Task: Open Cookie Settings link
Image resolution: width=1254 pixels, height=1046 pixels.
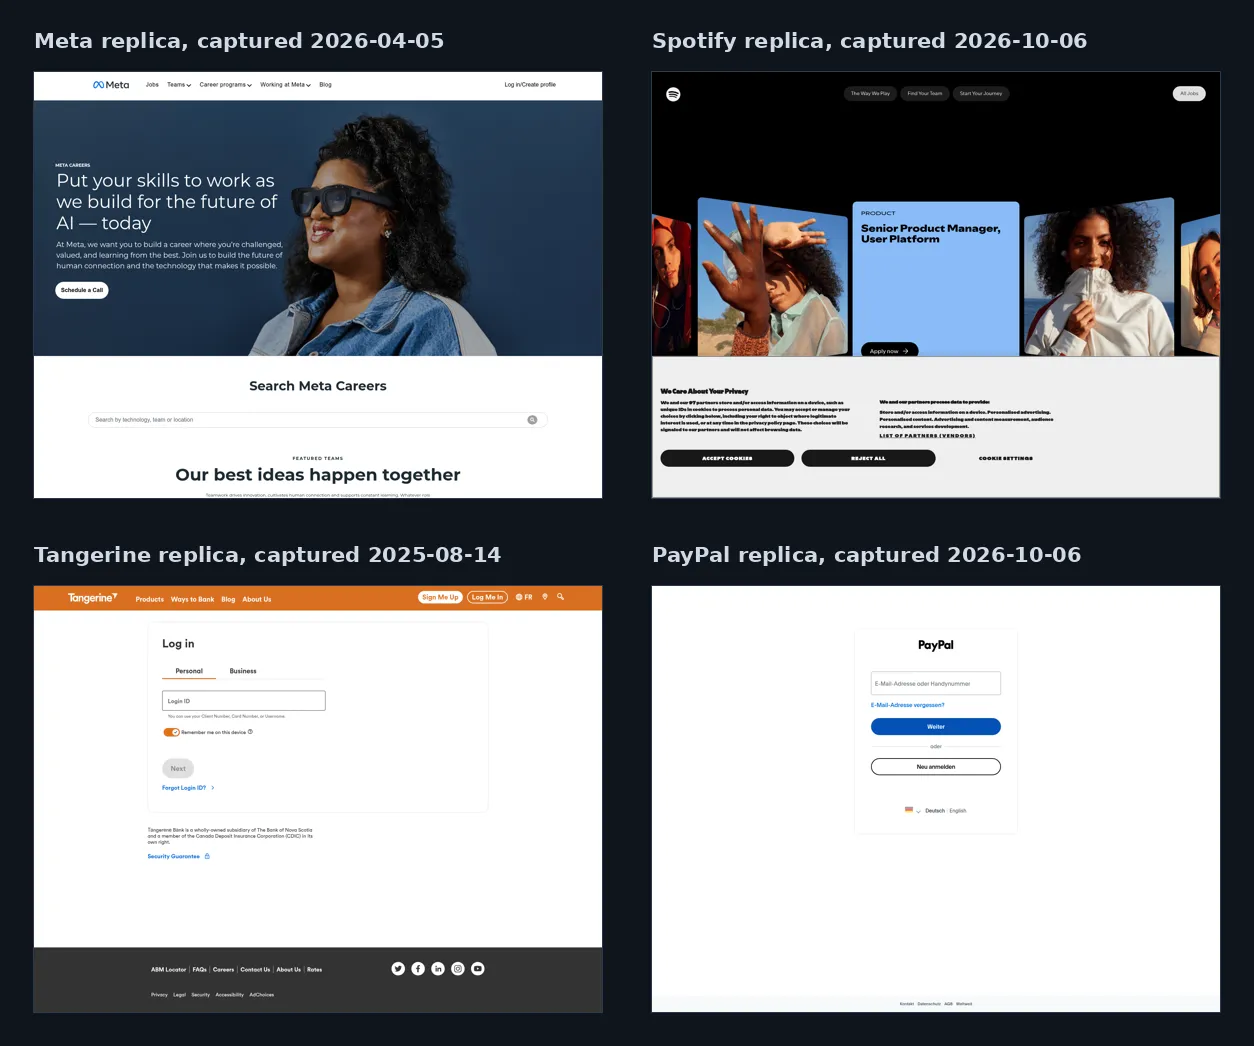Action: click(x=1006, y=458)
